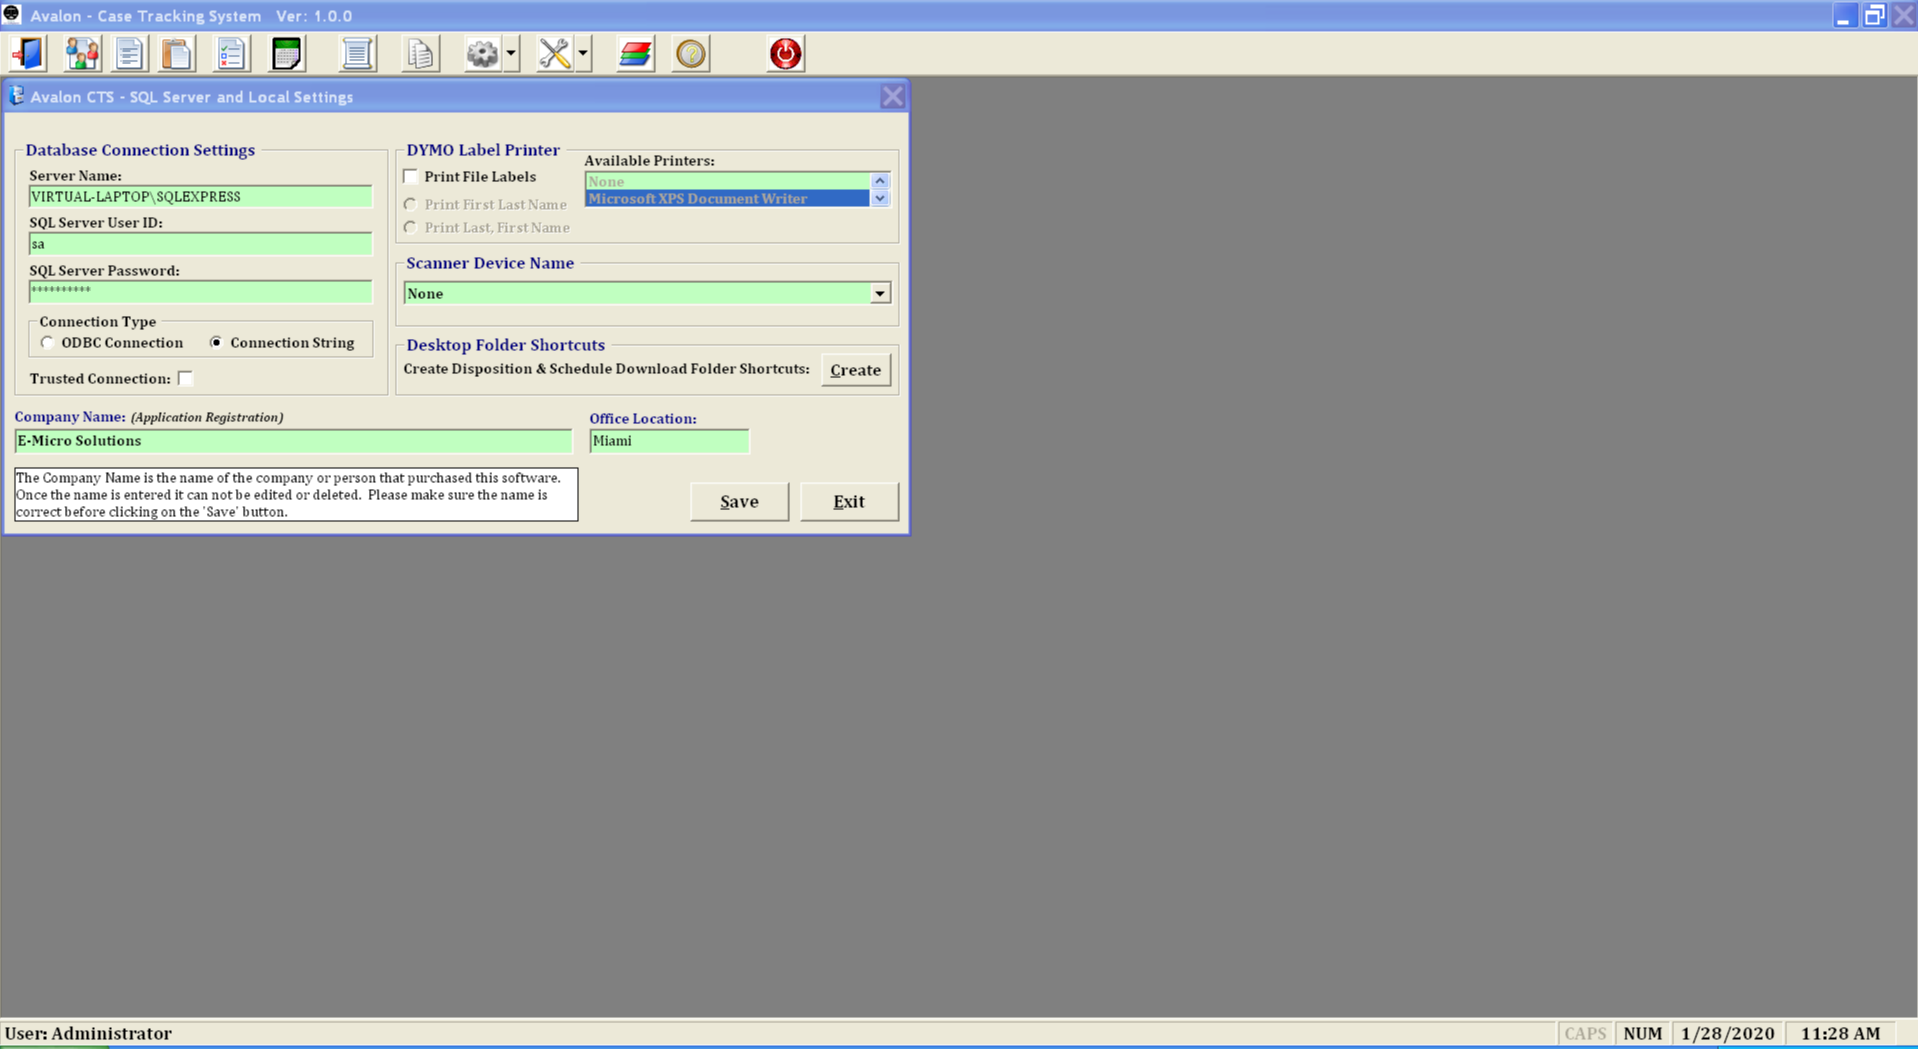Expand the gear settings dropdown arrow
This screenshot has height=1049, width=1919.
[x=511, y=54]
